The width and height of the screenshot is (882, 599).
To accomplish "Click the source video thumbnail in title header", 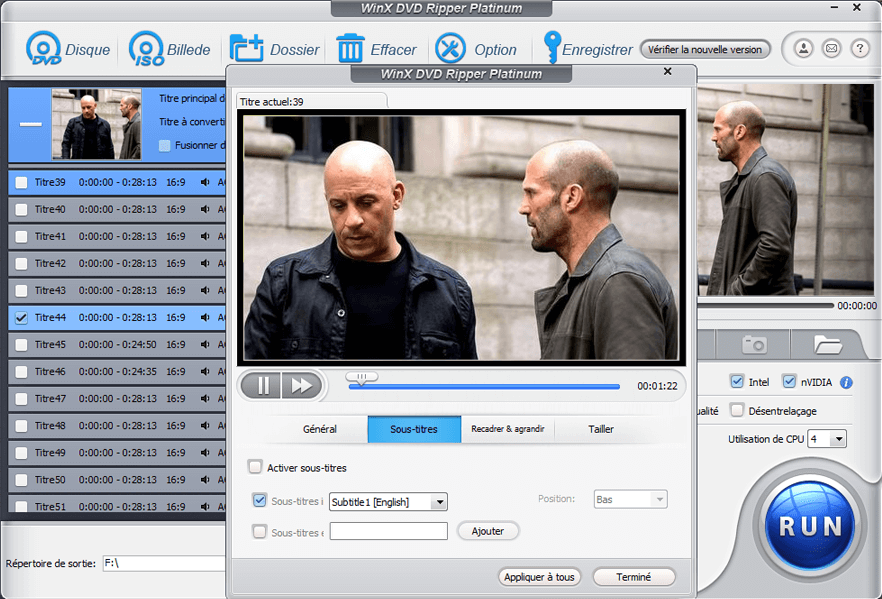I will click(x=97, y=124).
